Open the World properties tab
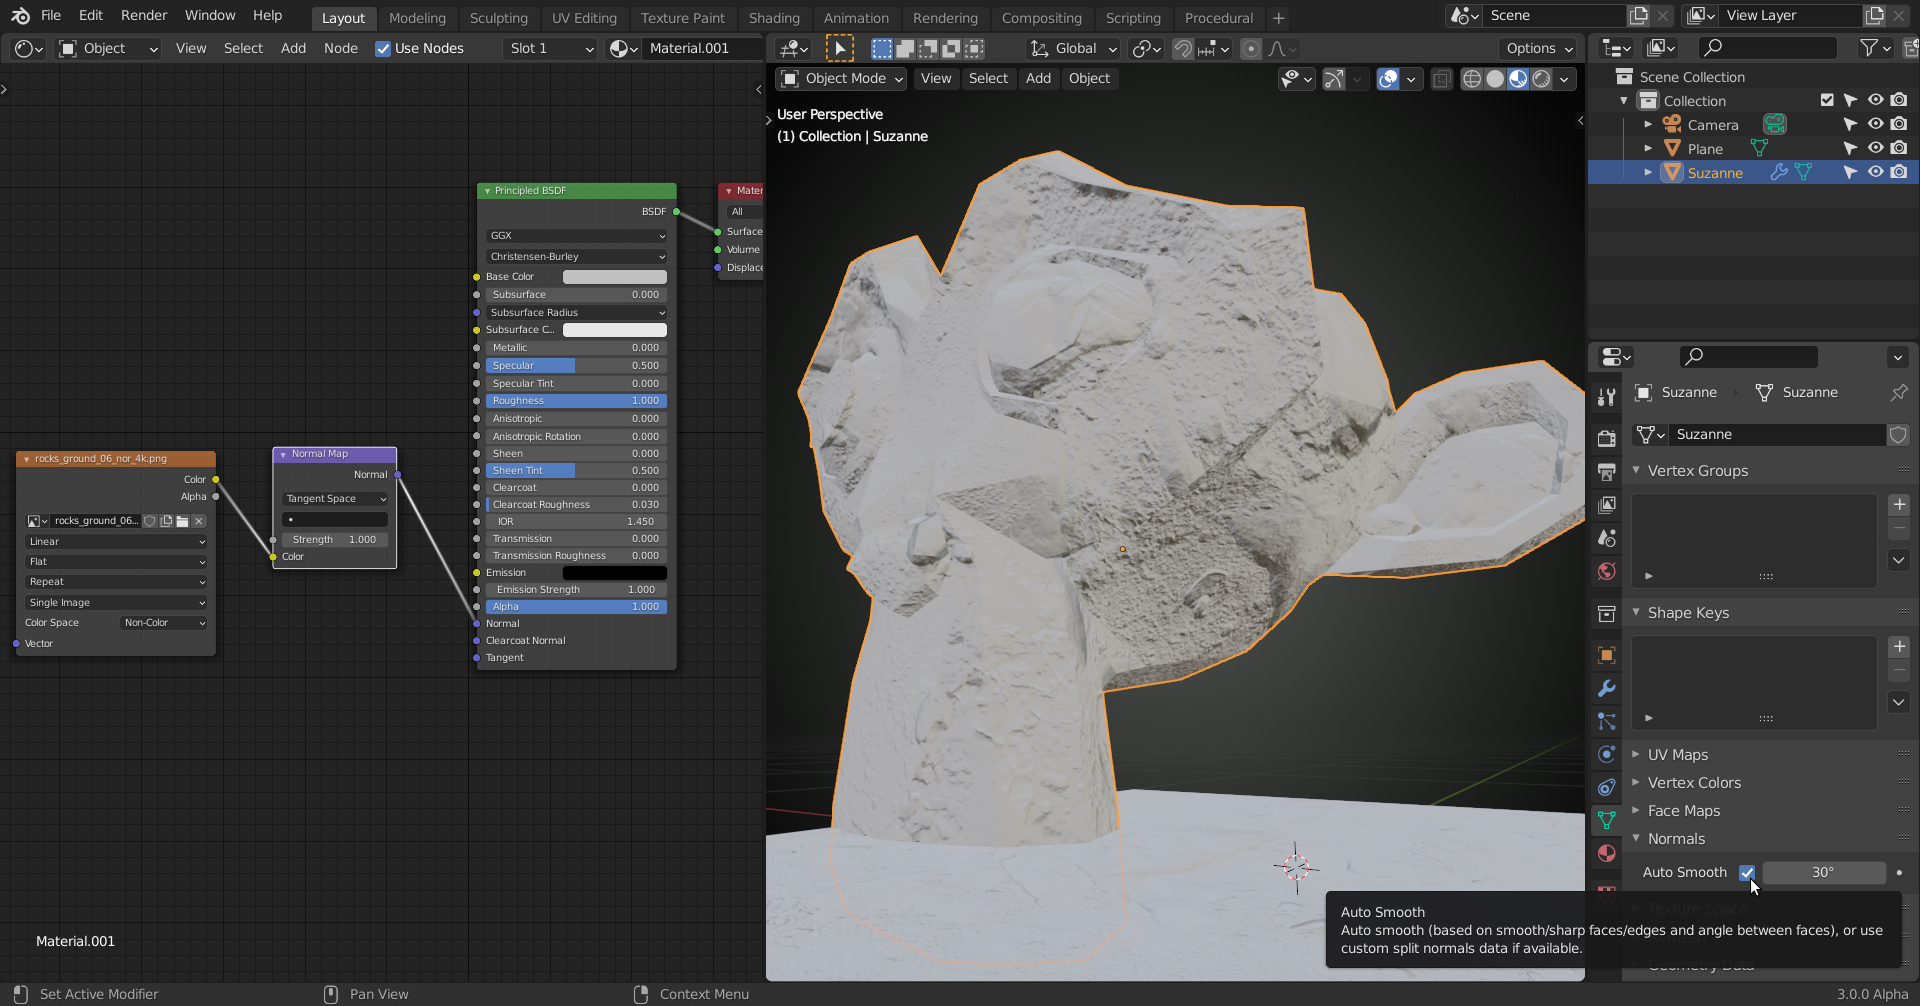This screenshot has height=1006, width=1920. (x=1606, y=571)
